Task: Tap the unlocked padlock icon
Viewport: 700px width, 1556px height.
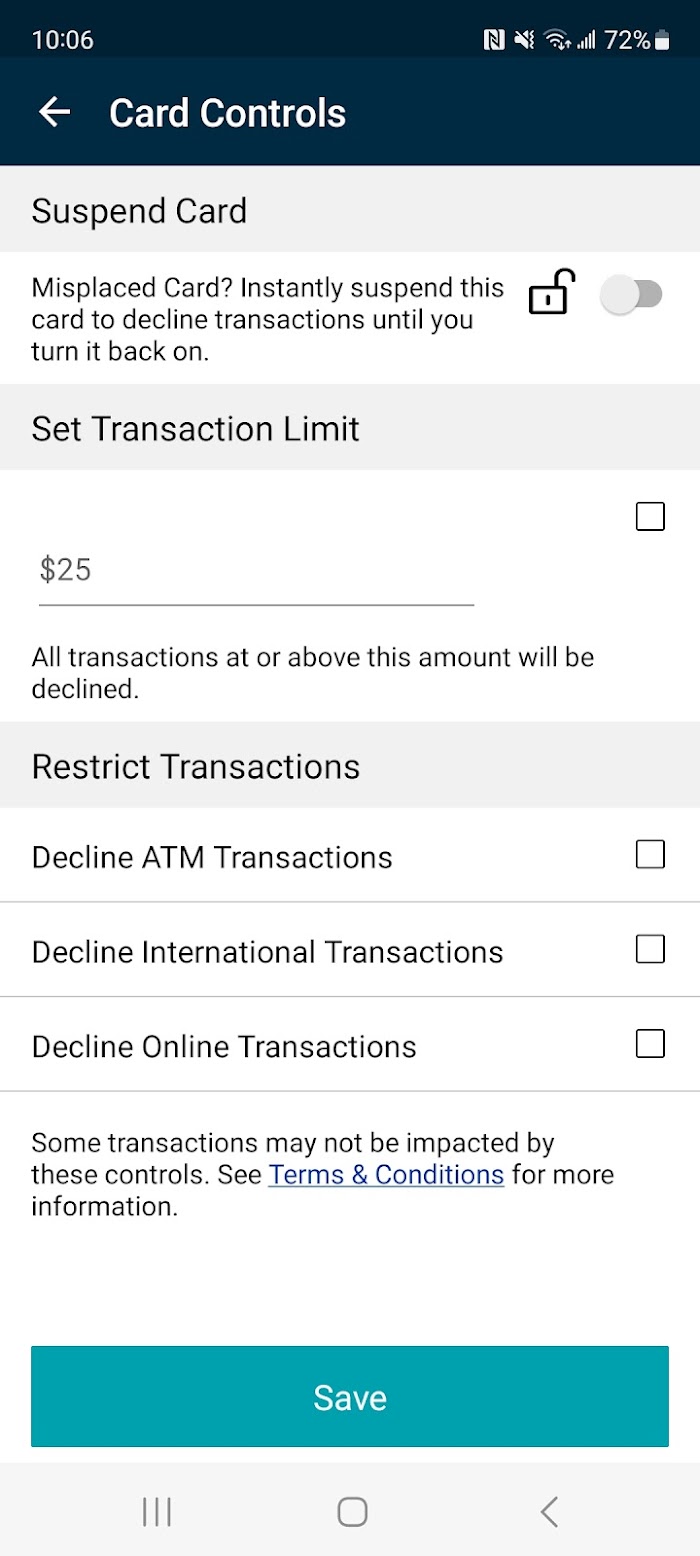Action: [x=552, y=293]
